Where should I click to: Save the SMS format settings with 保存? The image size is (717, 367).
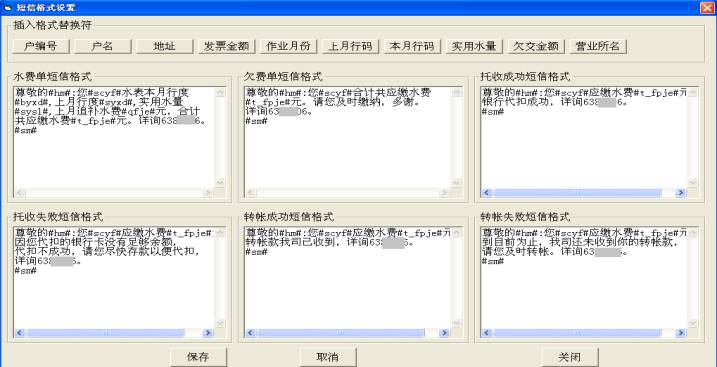pyautogui.click(x=198, y=357)
